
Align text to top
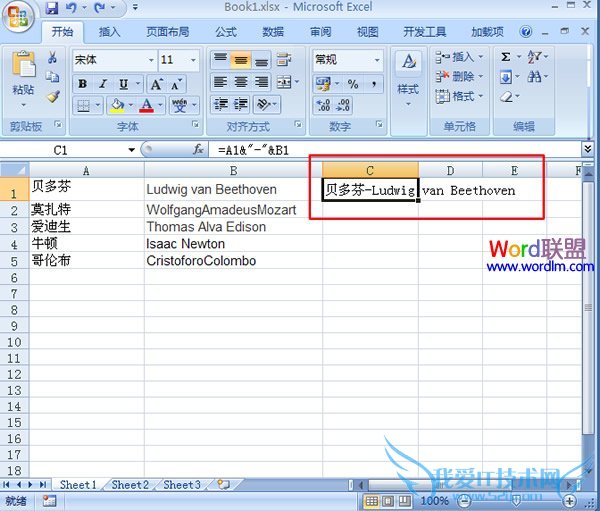point(220,60)
